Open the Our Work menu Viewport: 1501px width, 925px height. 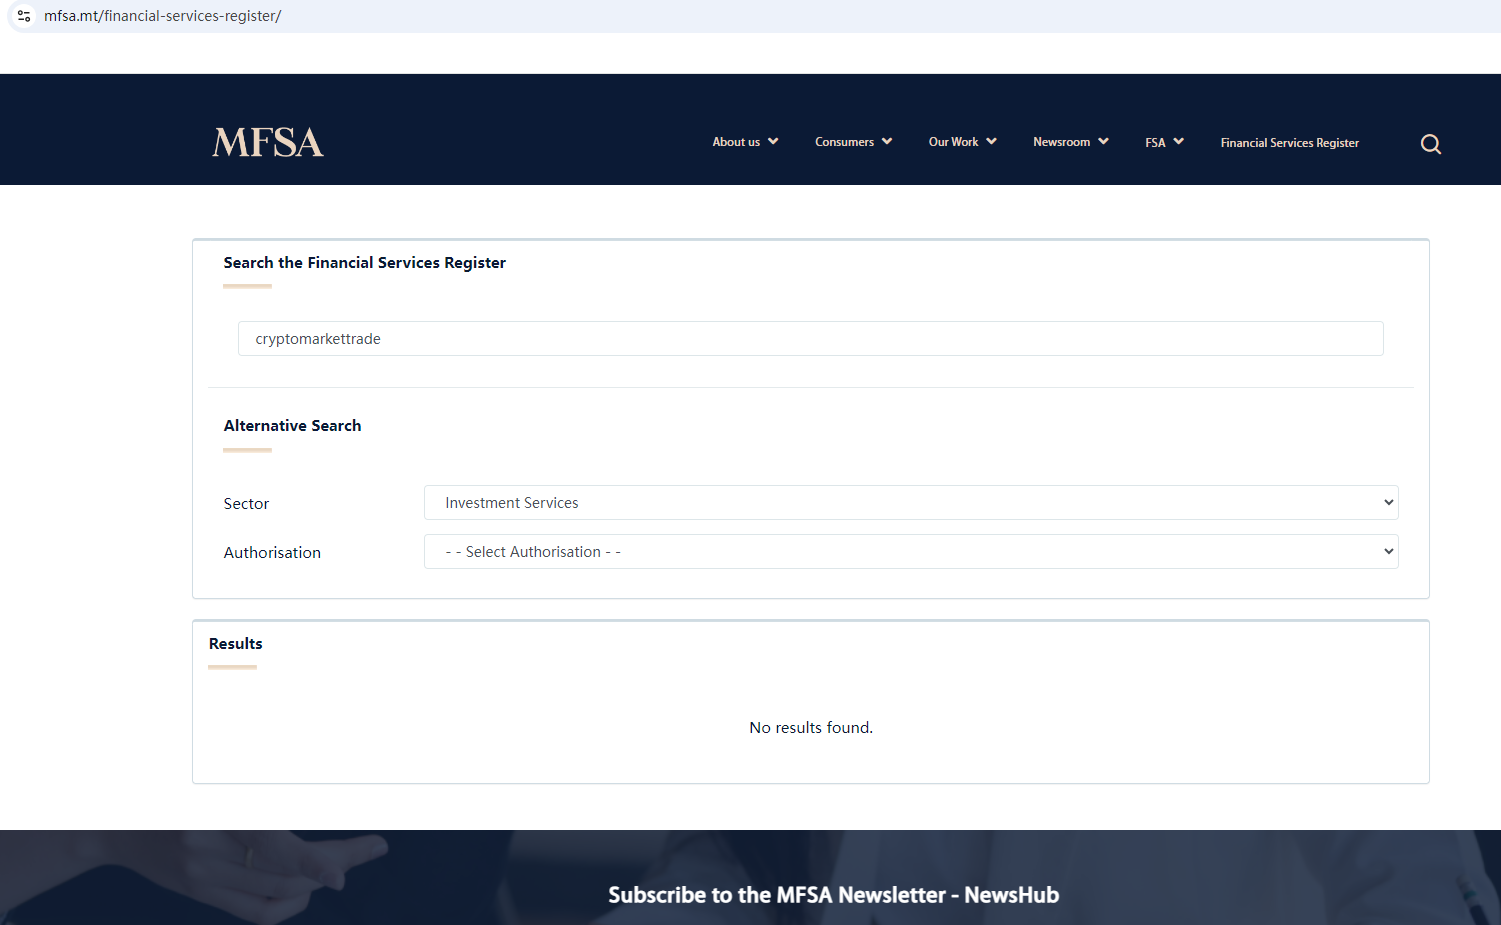tap(962, 142)
